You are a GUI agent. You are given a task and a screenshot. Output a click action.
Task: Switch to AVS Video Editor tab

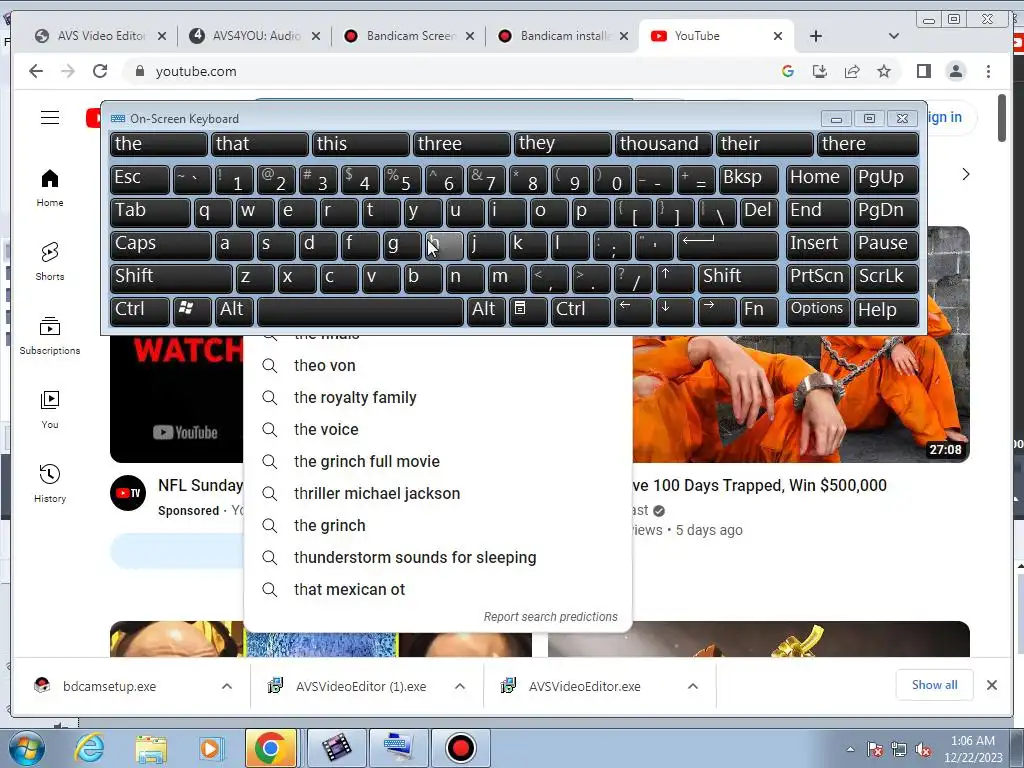(x=100, y=36)
